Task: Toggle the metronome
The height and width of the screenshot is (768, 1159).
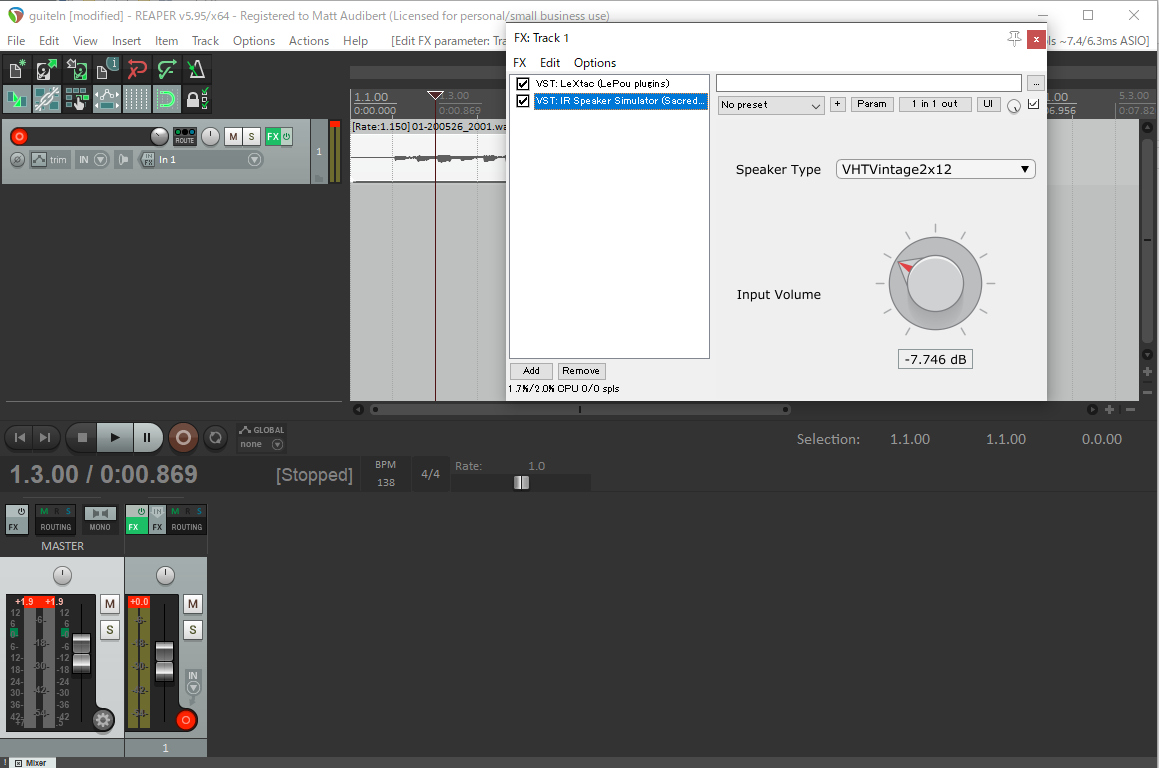Action: [x=194, y=68]
